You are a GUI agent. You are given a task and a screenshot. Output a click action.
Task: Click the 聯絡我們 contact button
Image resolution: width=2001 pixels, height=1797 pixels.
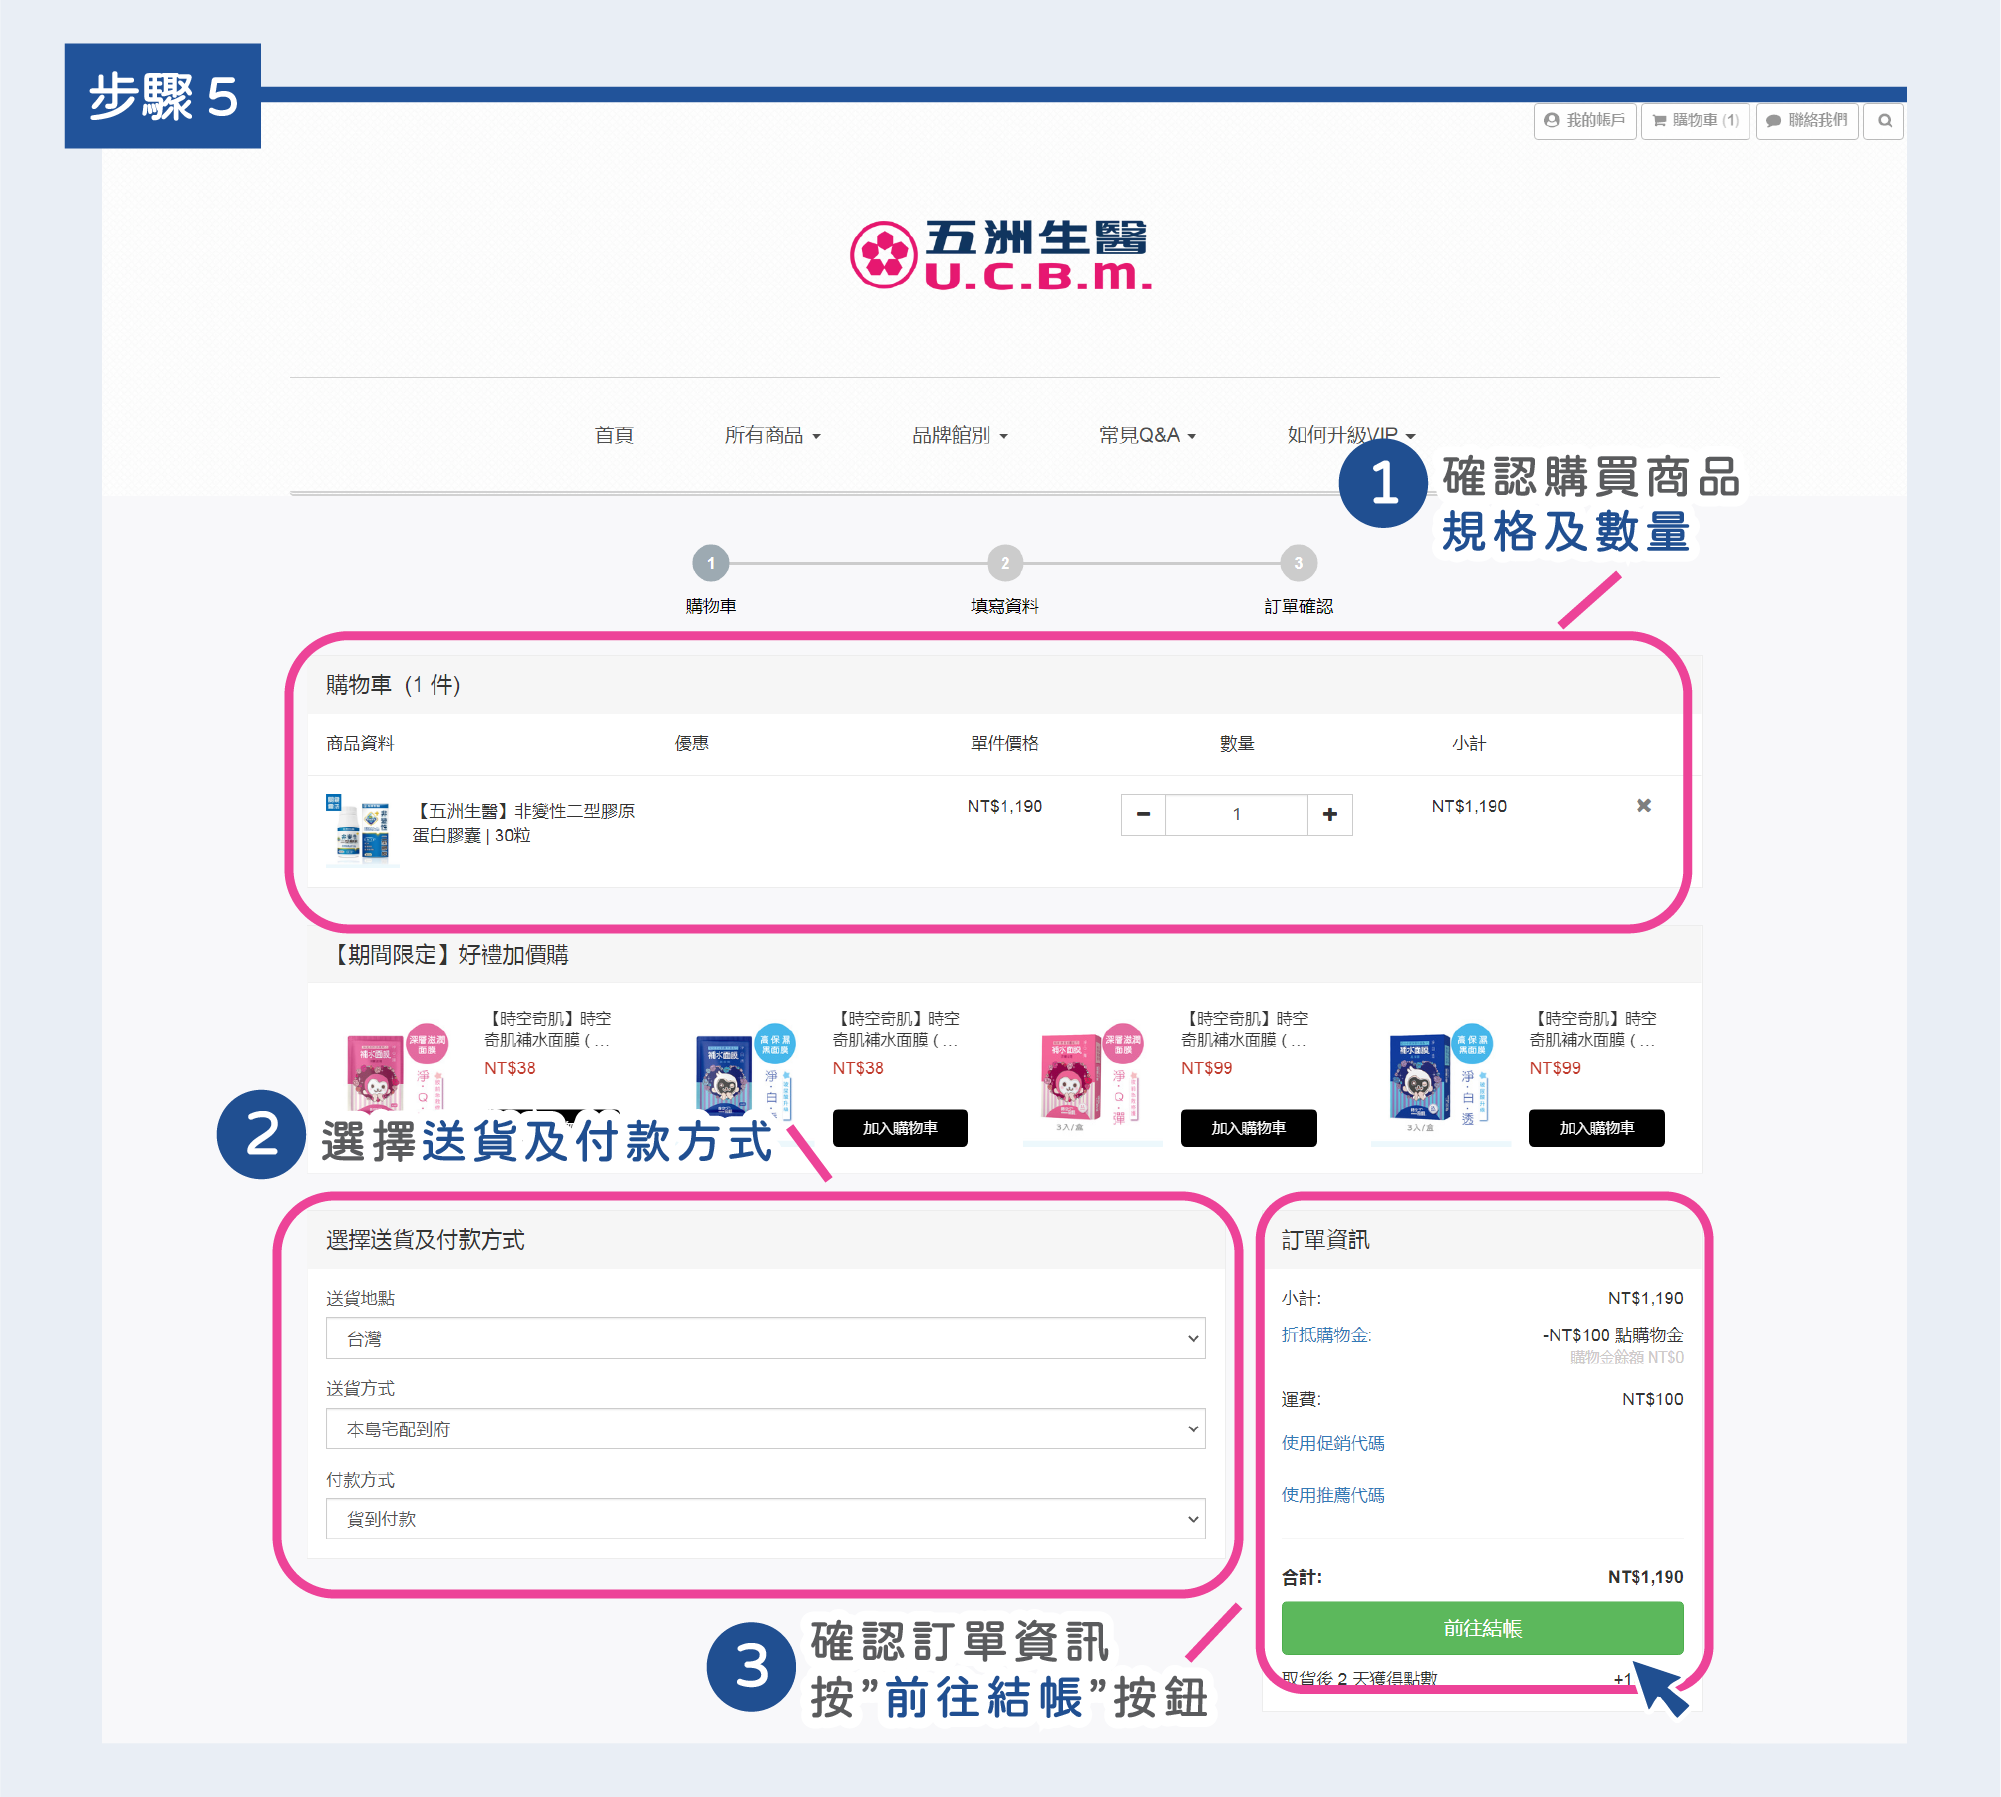click(x=1807, y=121)
